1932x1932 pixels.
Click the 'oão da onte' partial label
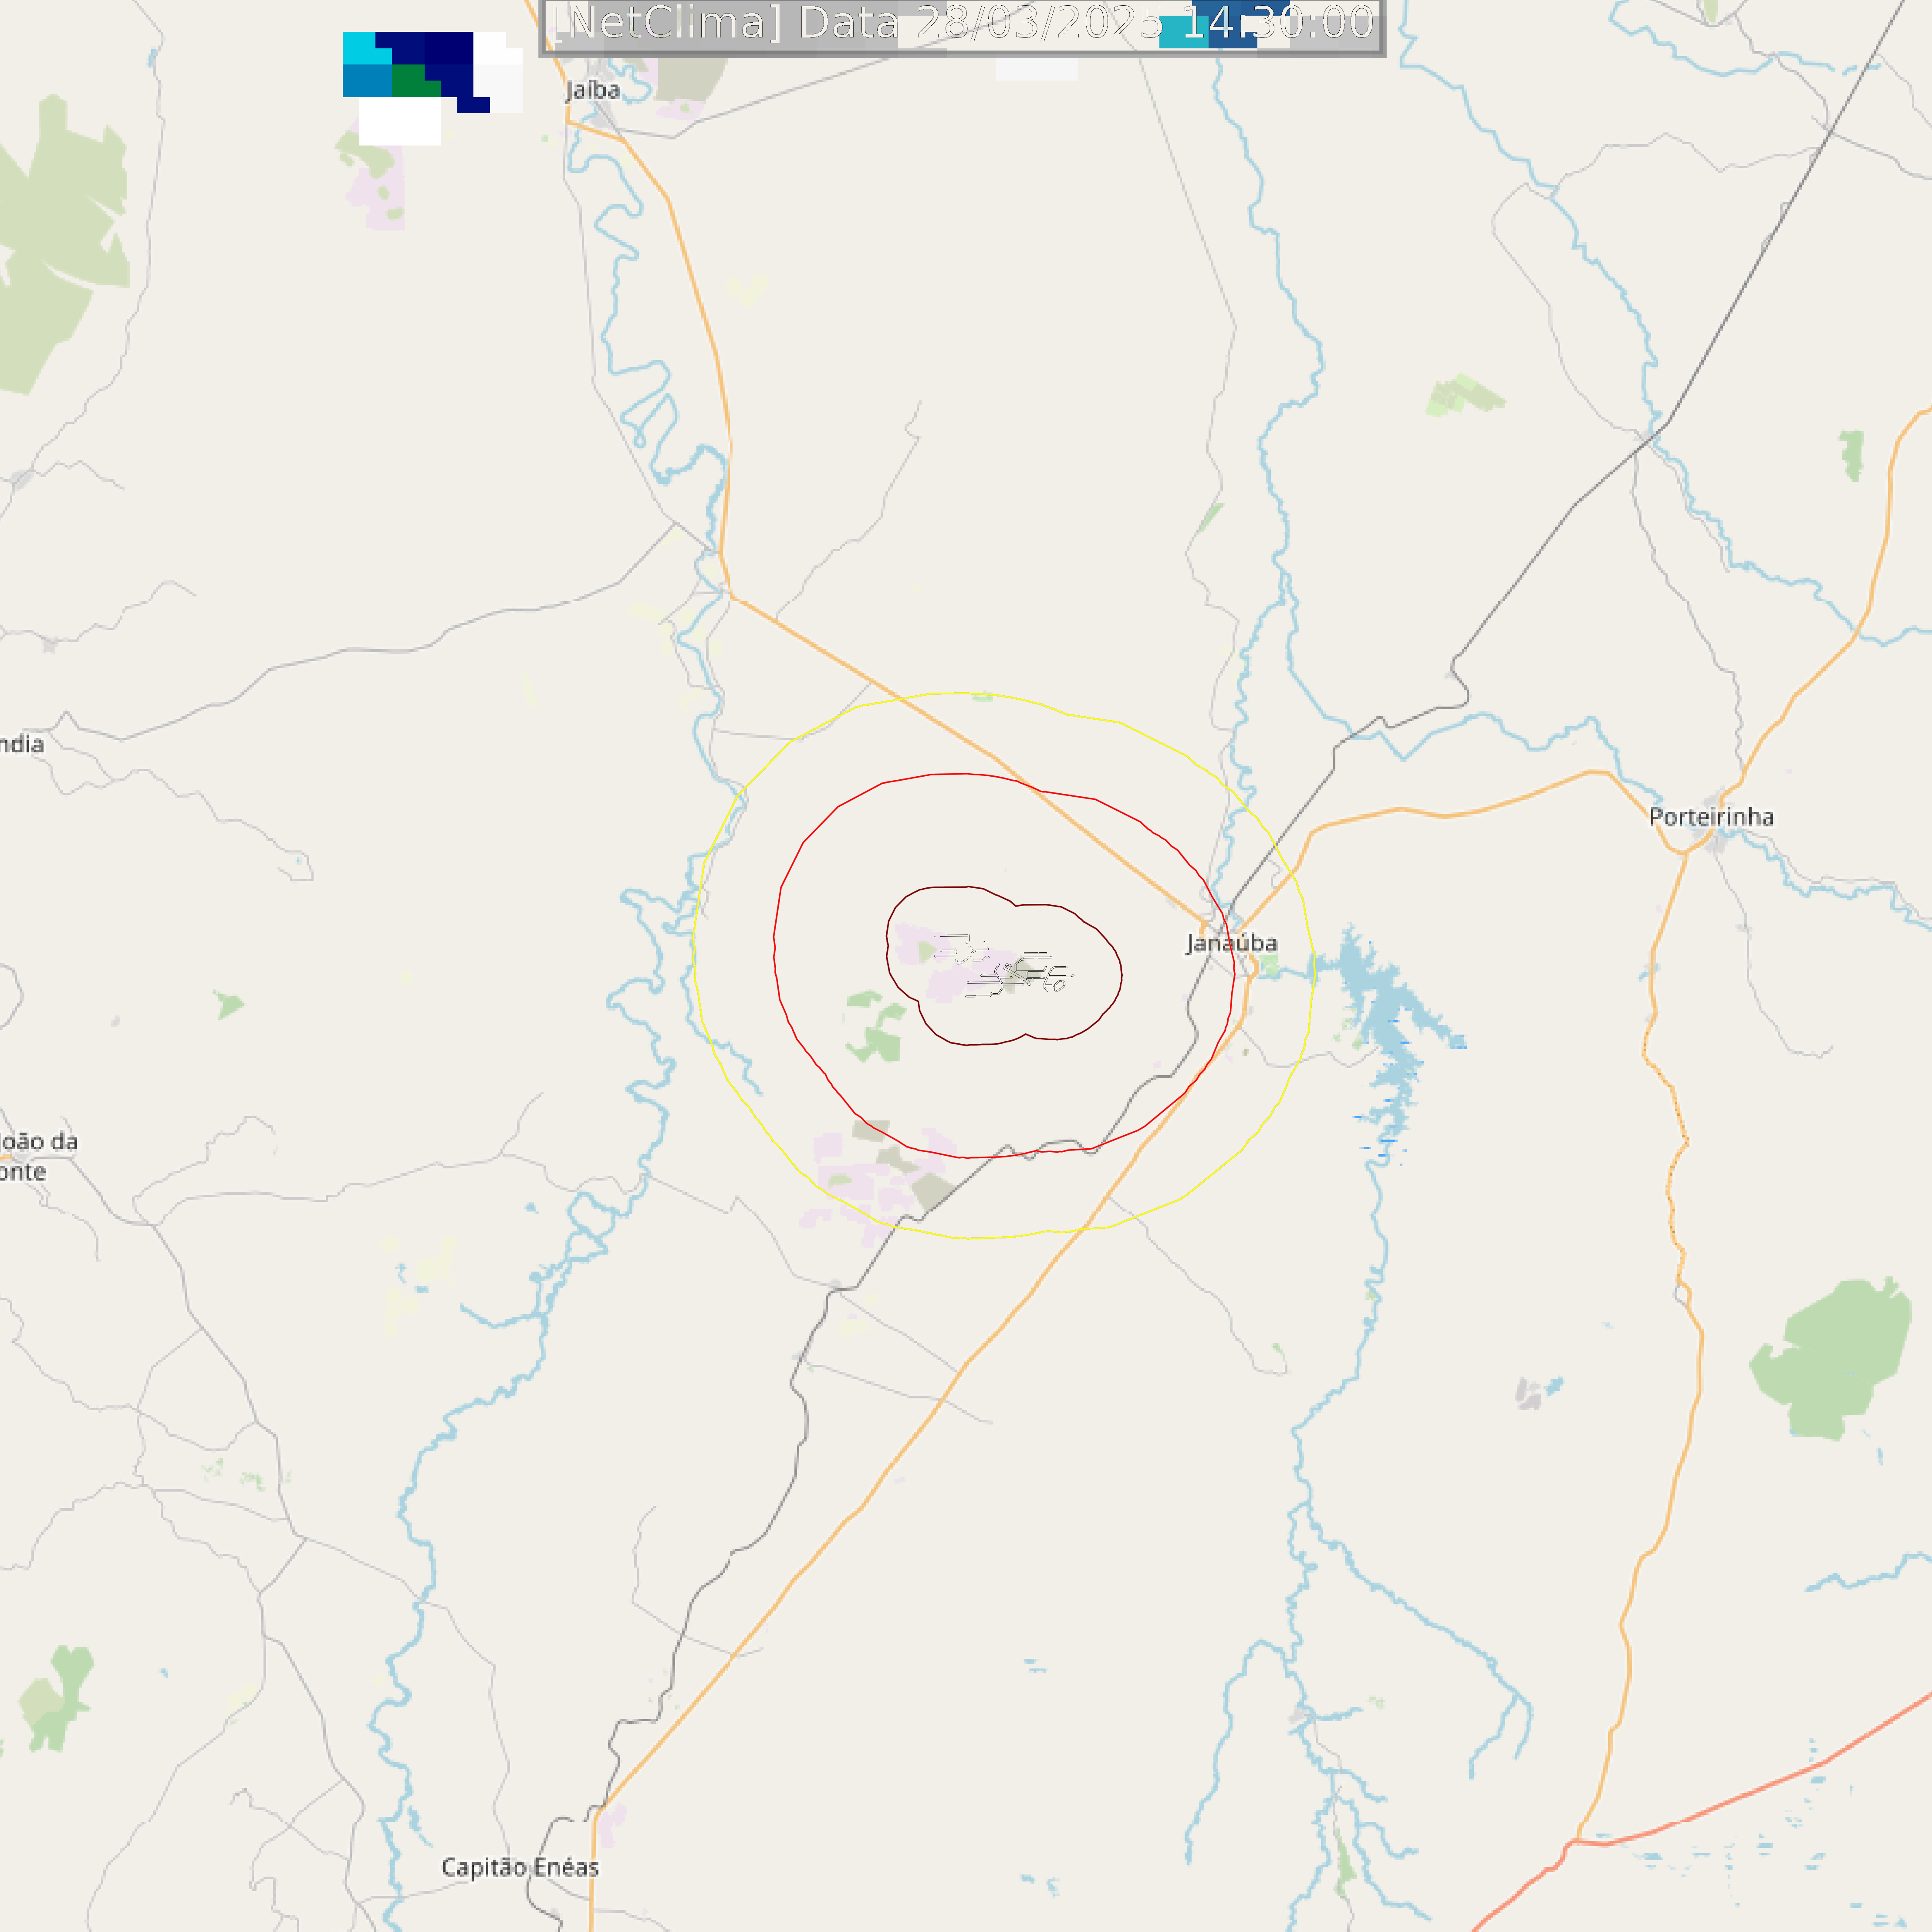coord(38,1156)
